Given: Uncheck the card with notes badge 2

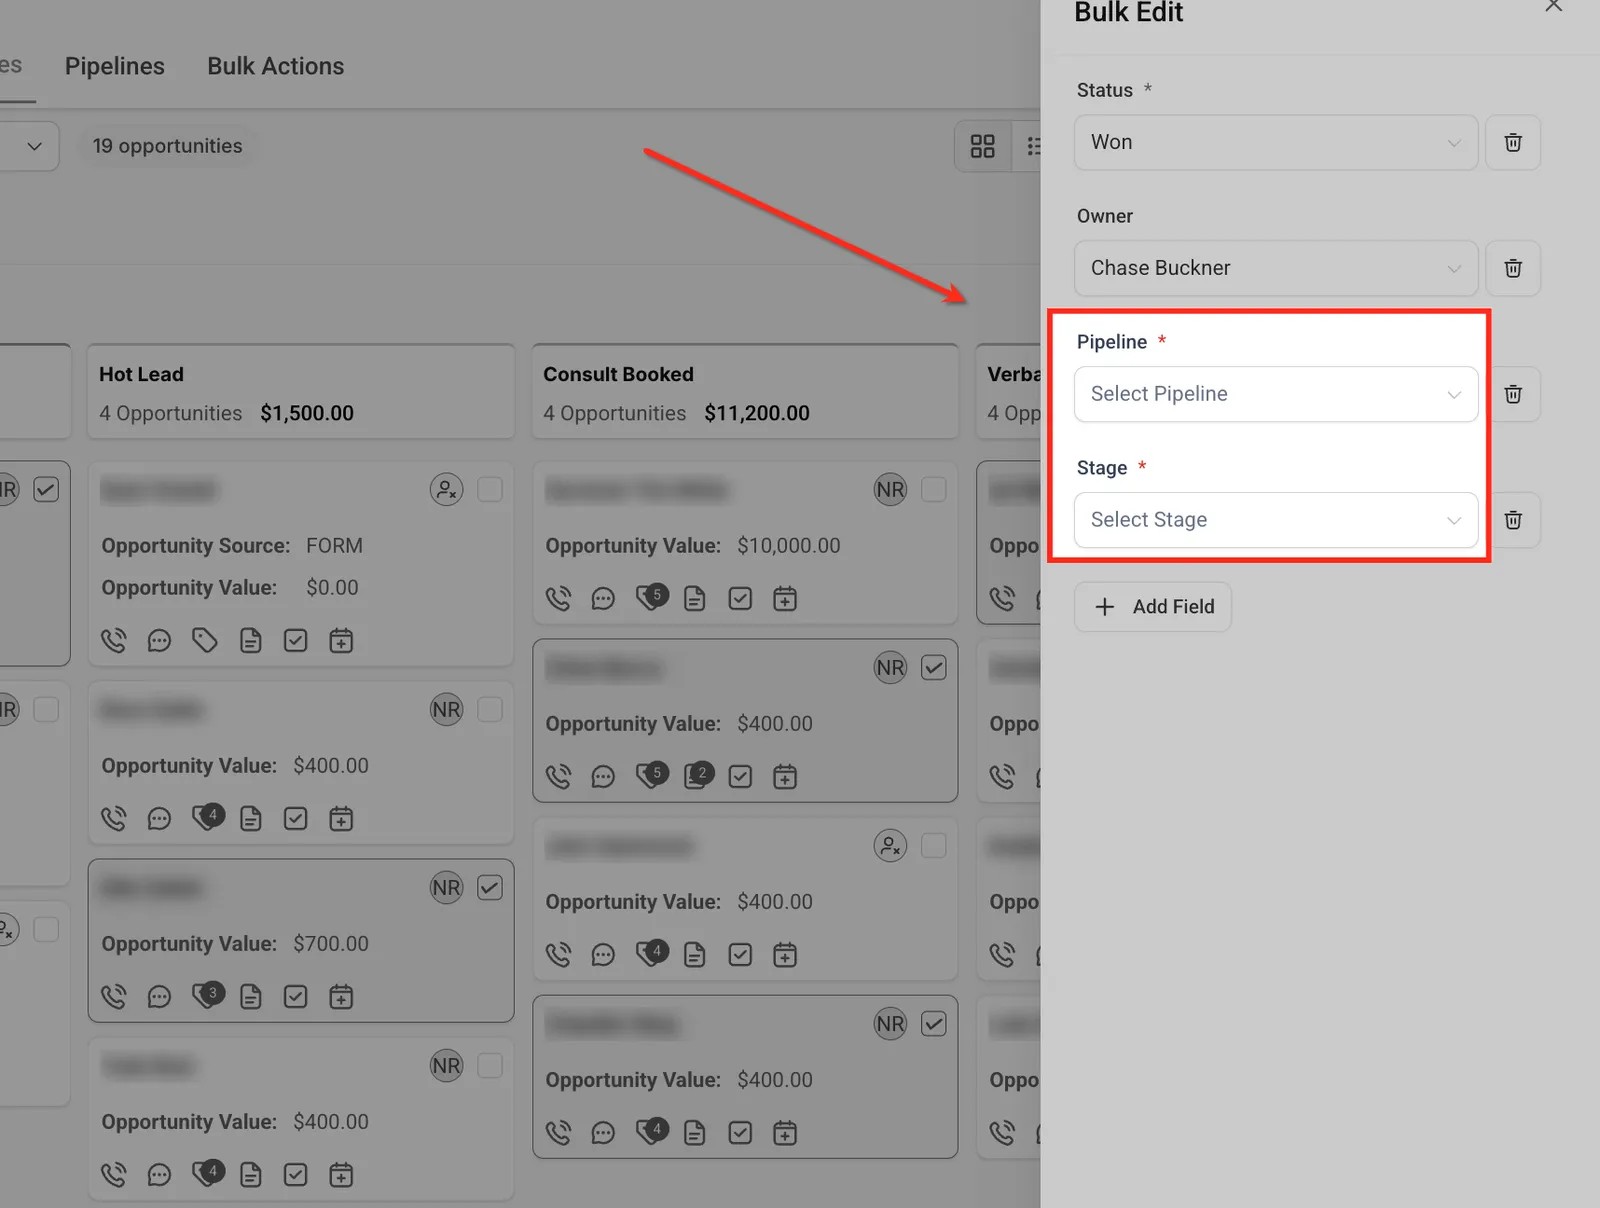Looking at the screenshot, I should point(934,668).
